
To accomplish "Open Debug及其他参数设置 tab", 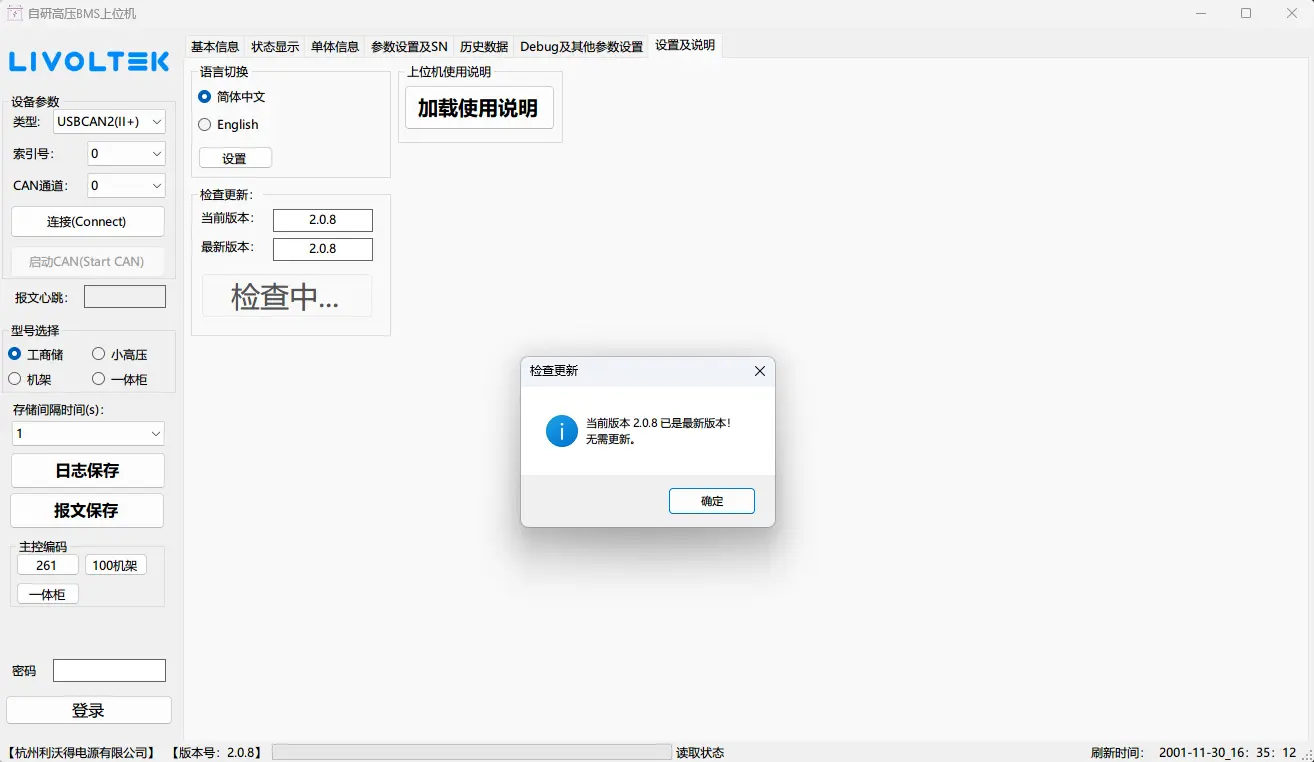I will click(x=581, y=47).
